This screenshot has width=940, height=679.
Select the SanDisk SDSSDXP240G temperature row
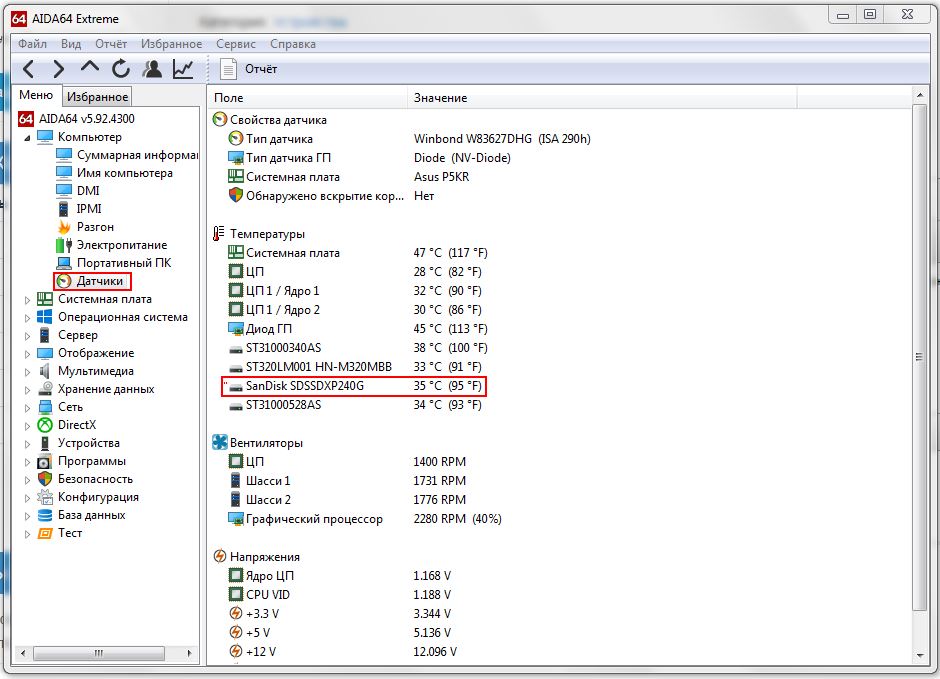click(x=354, y=386)
